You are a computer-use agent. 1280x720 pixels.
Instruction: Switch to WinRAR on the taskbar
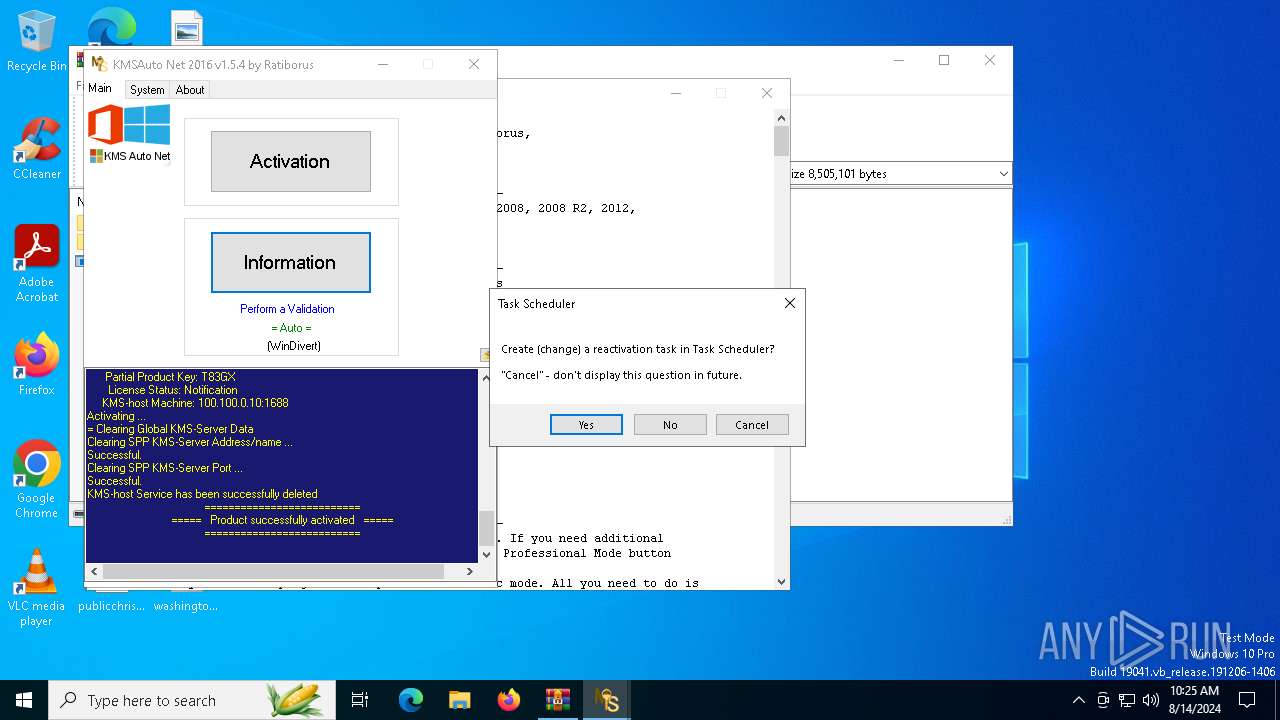[558, 700]
